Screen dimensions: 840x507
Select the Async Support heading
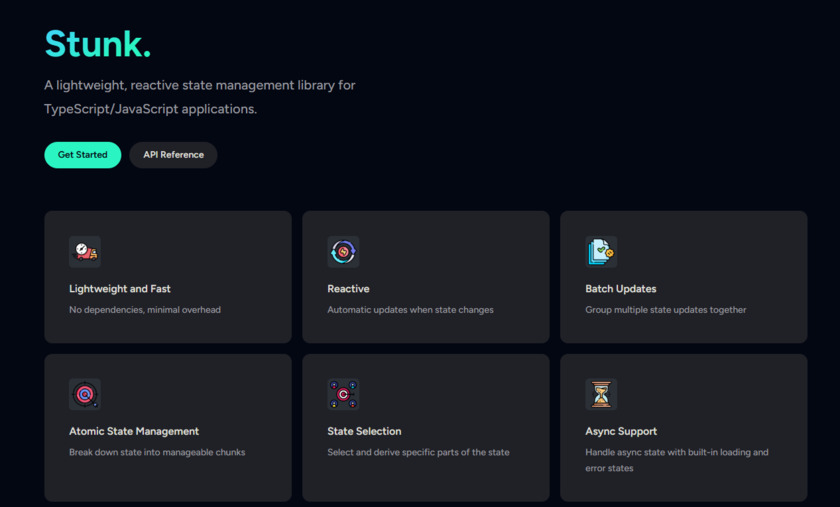(x=621, y=432)
